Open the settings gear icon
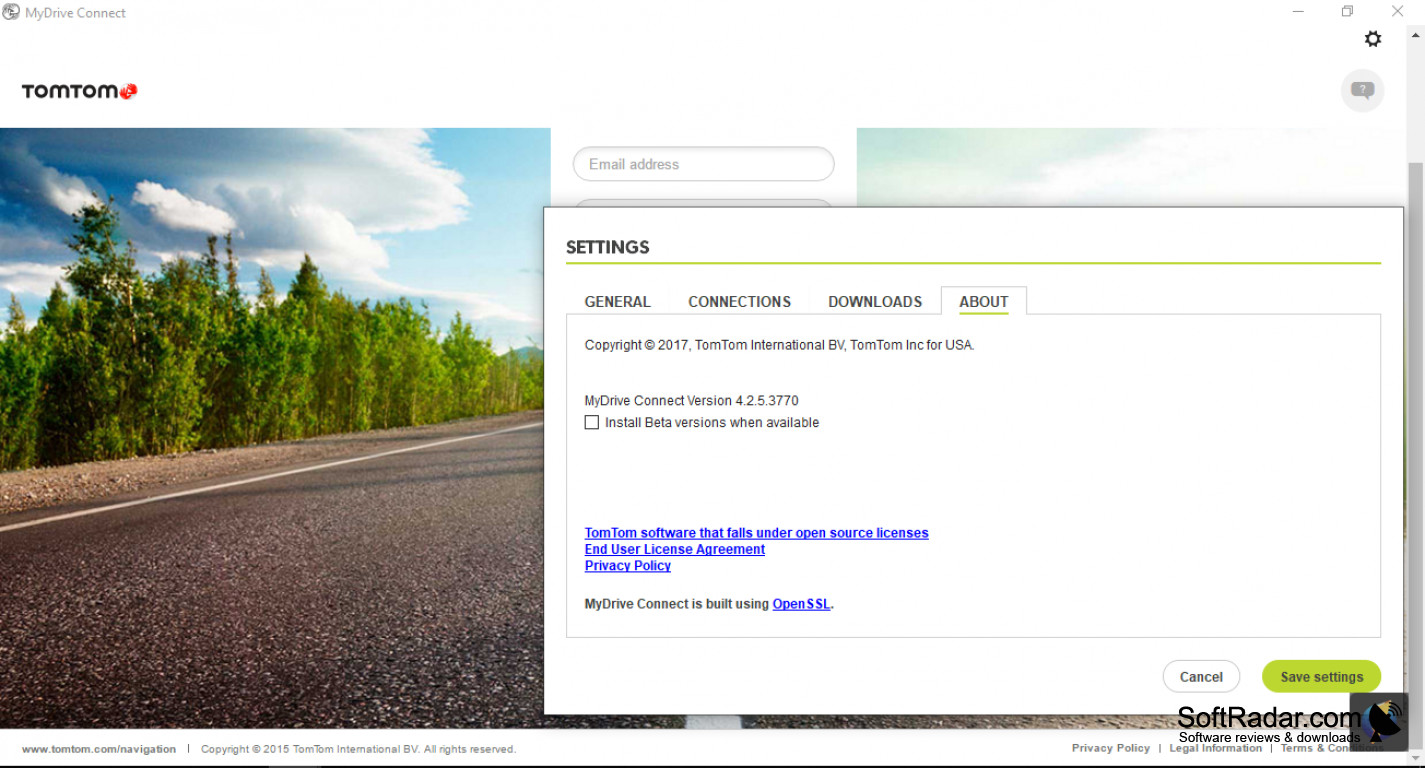Viewport: 1425px width, 768px height. coord(1373,39)
